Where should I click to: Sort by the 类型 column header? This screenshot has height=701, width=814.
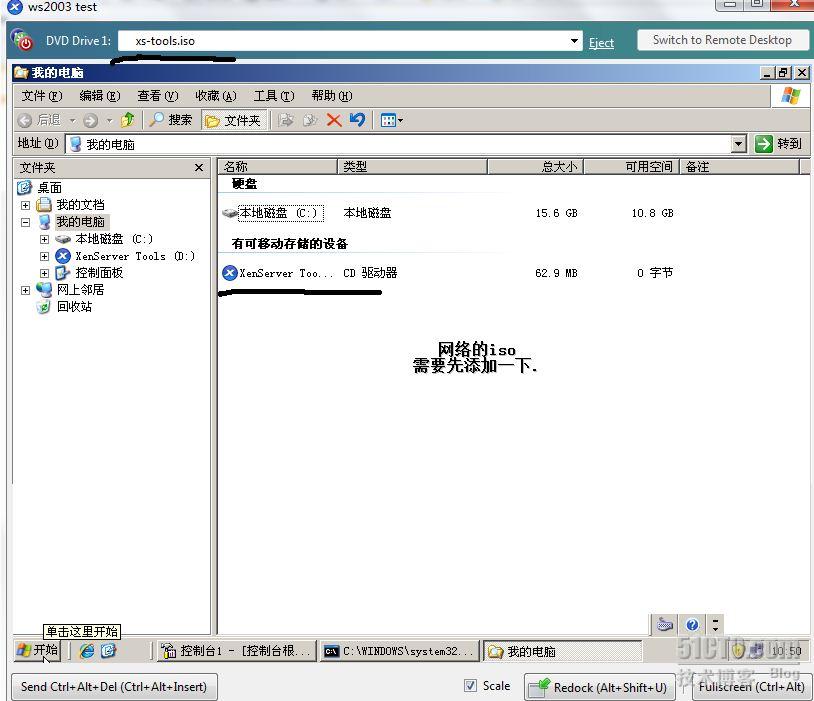tap(413, 167)
